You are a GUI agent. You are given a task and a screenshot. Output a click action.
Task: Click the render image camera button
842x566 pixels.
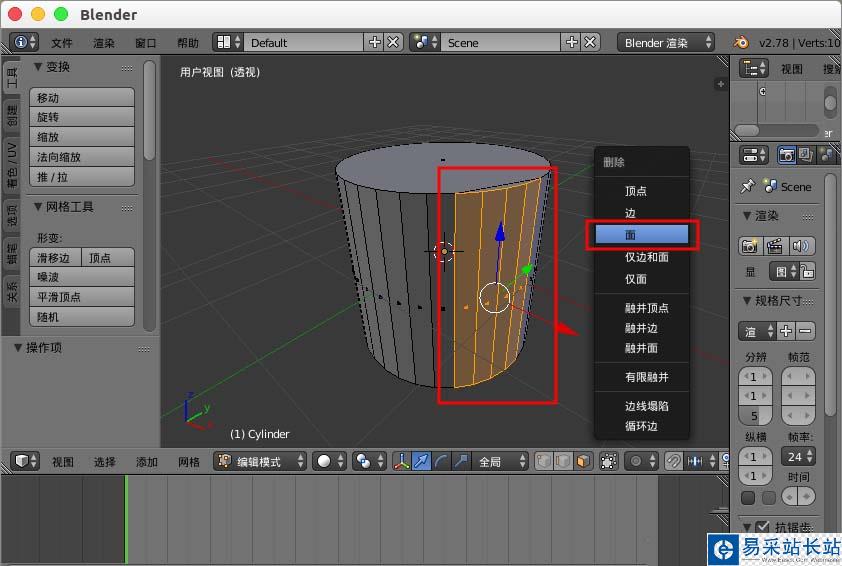[x=750, y=246]
